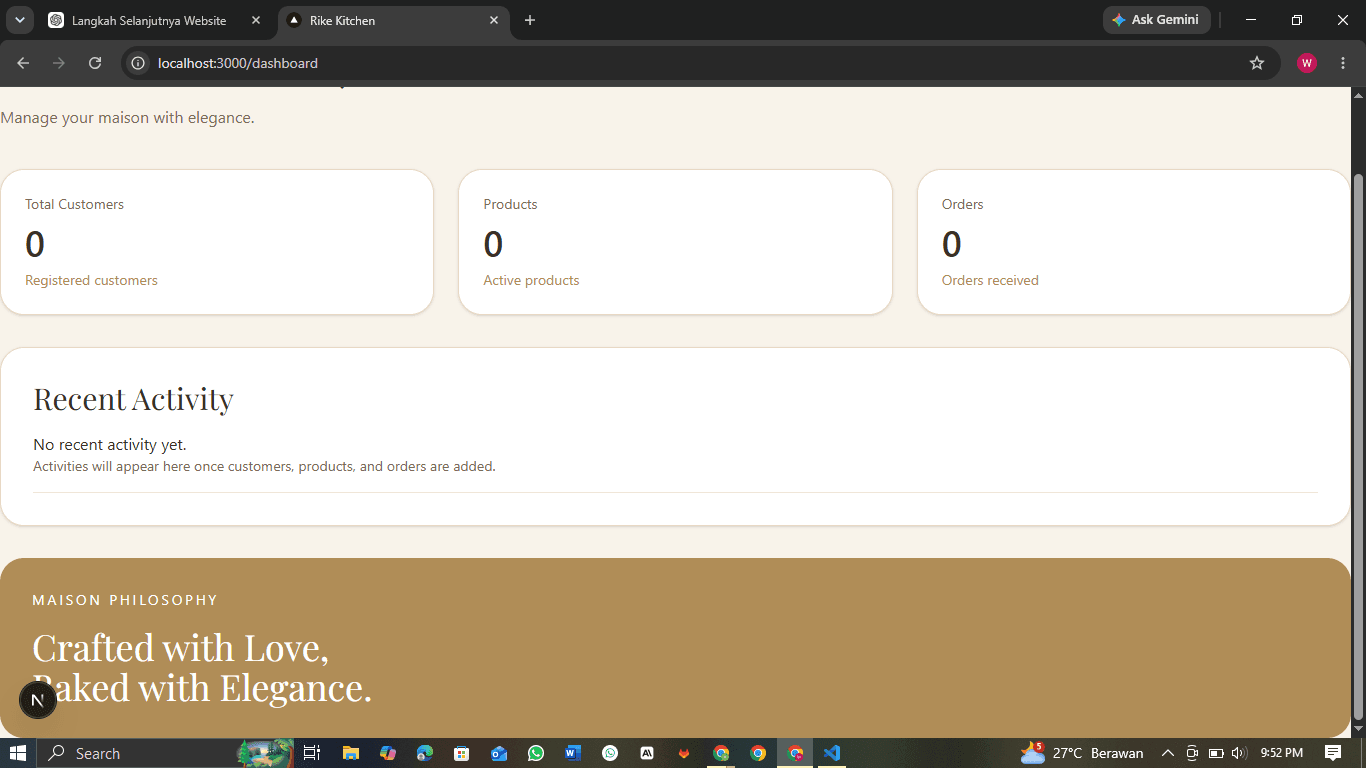Select the Total Customers card label
The height and width of the screenshot is (768, 1366).
(75, 204)
